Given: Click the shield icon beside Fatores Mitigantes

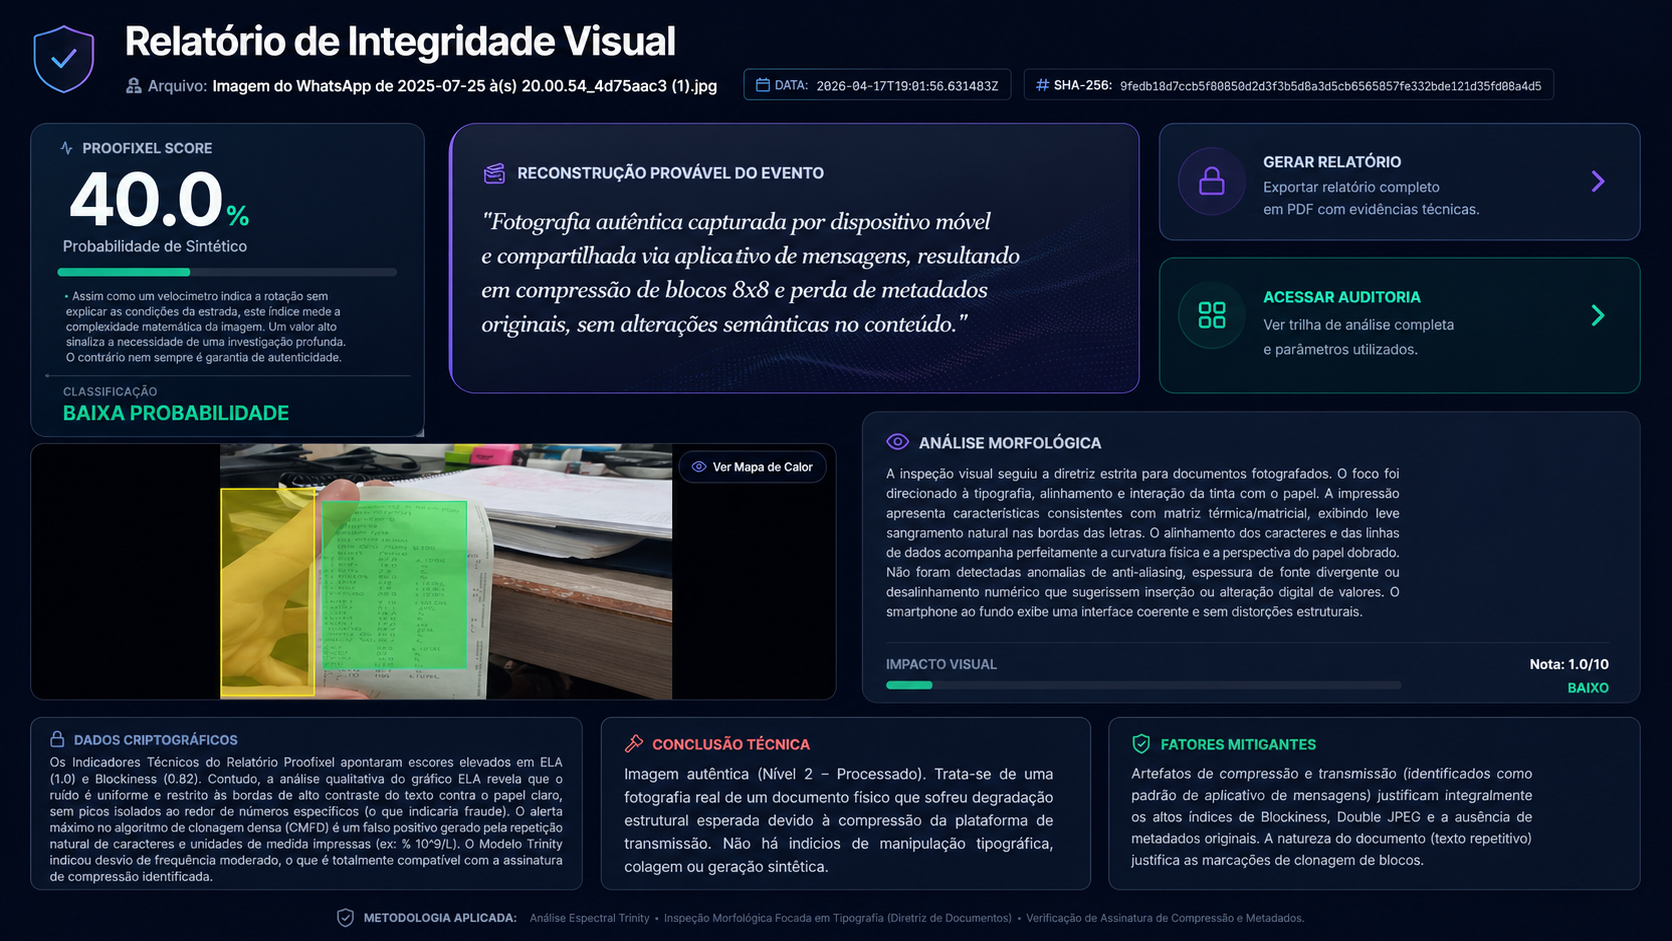Looking at the screenshot, I should [1140, 744].
